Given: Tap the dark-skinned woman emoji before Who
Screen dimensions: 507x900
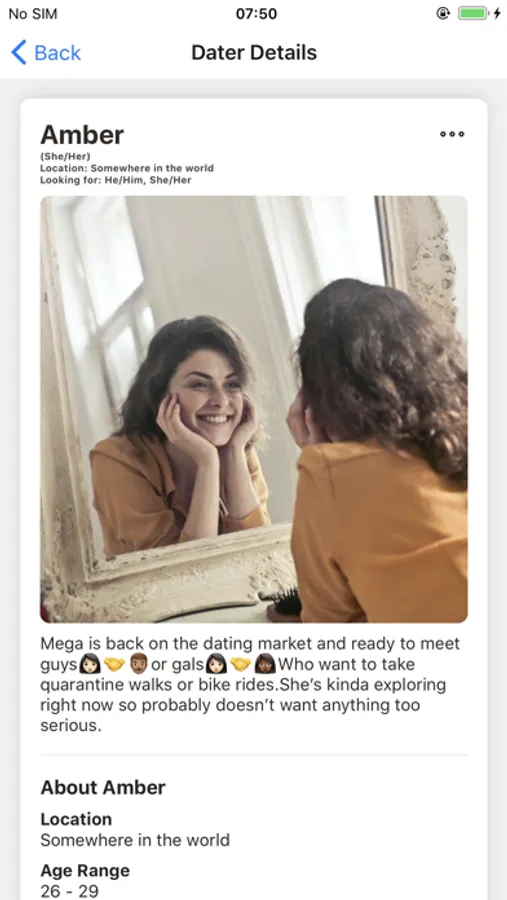Looking at the screenshot, I should [x=265, y=664].
